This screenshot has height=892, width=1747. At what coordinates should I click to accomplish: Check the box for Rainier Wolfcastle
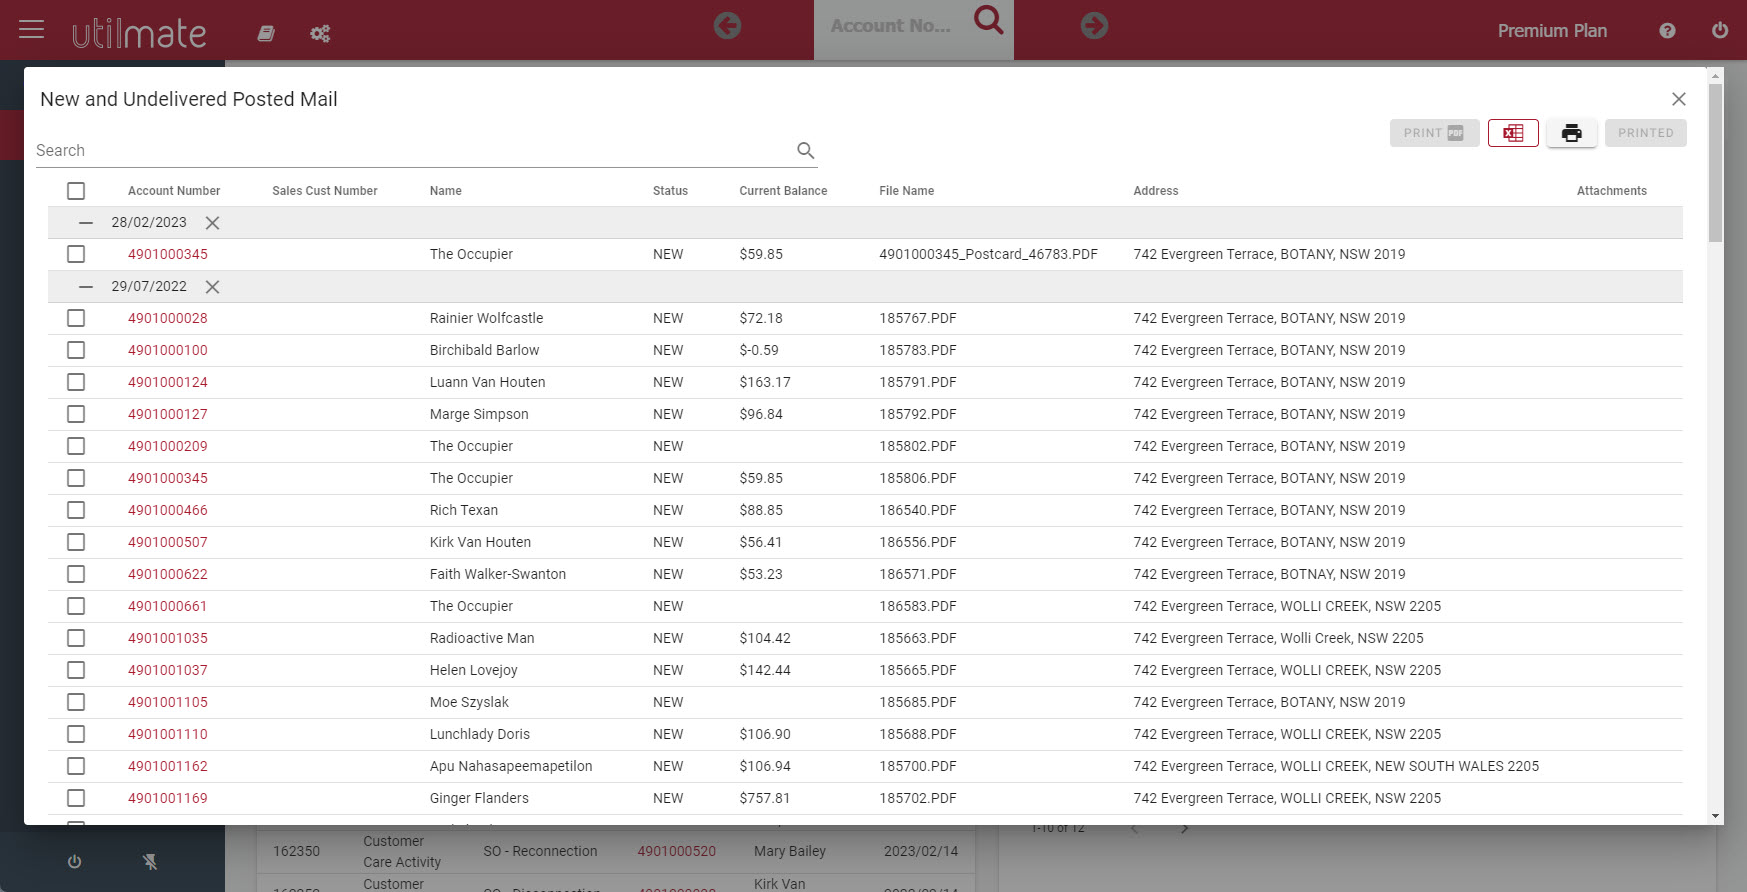(x=76, y=318)
